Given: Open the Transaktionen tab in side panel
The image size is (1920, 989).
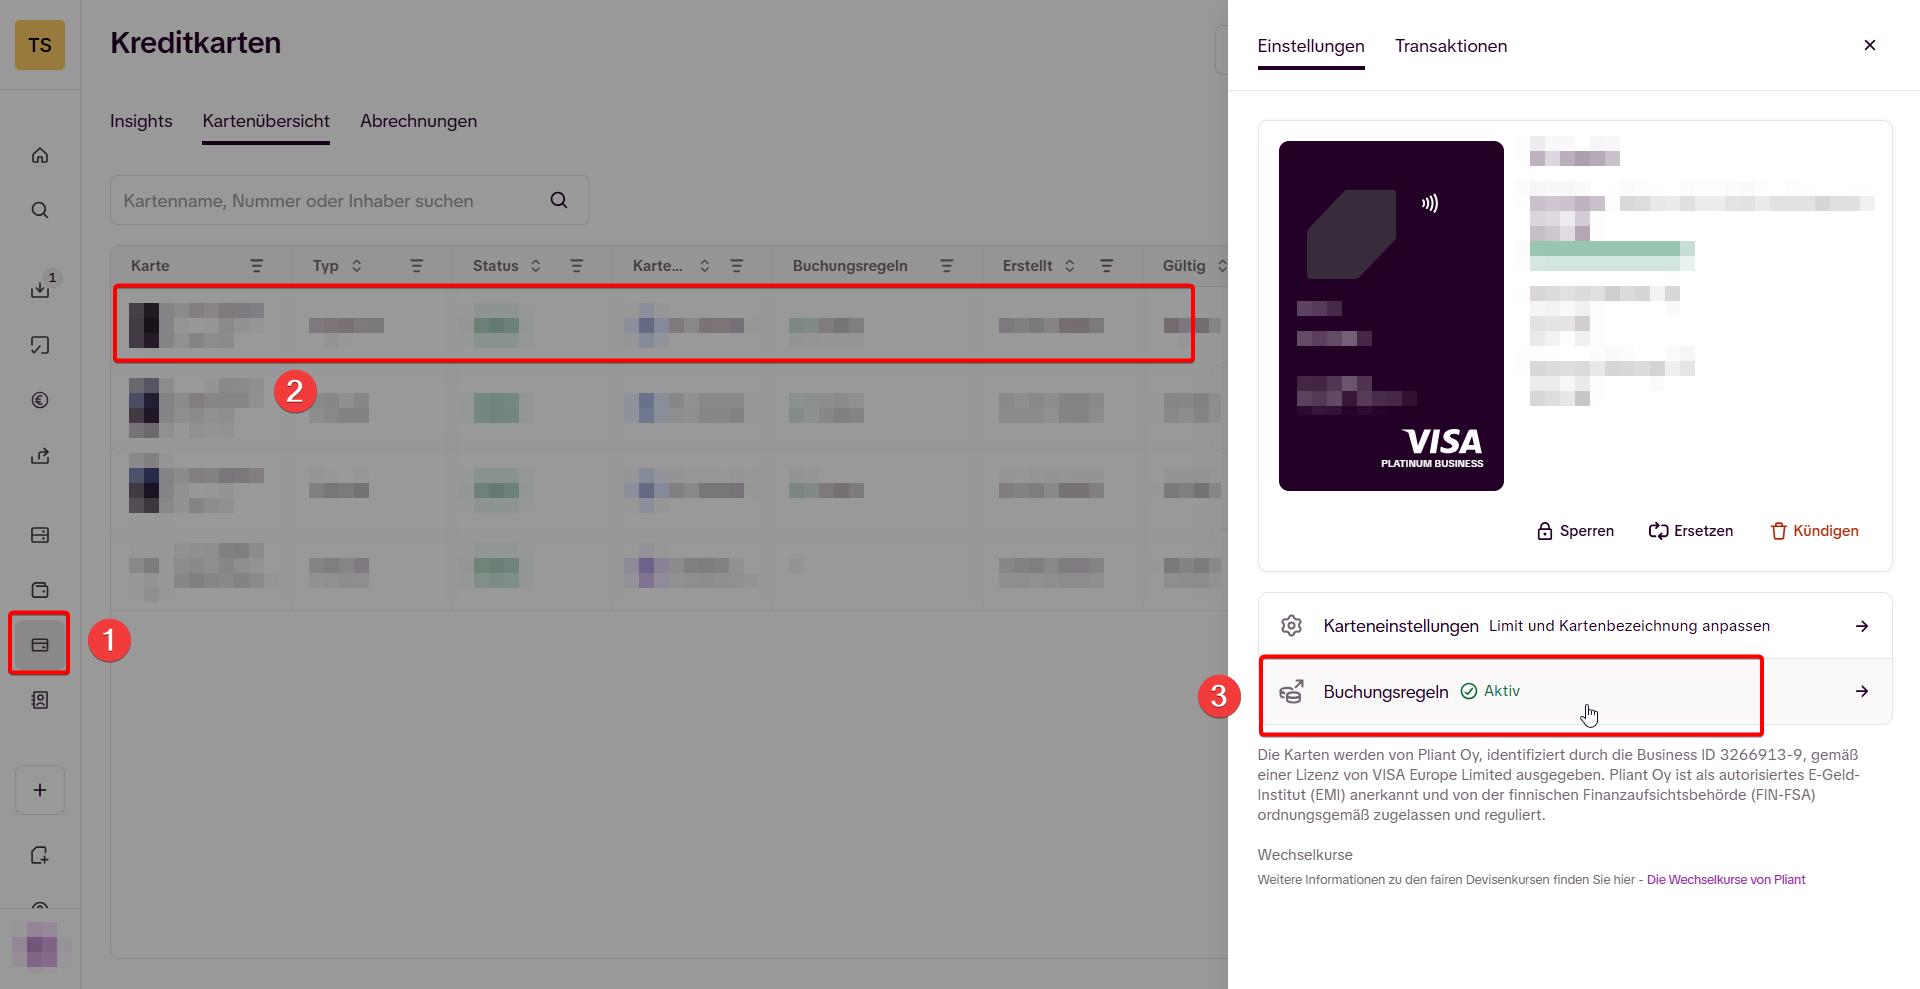Looking at the screenshot, I should tap(1451, 46).
